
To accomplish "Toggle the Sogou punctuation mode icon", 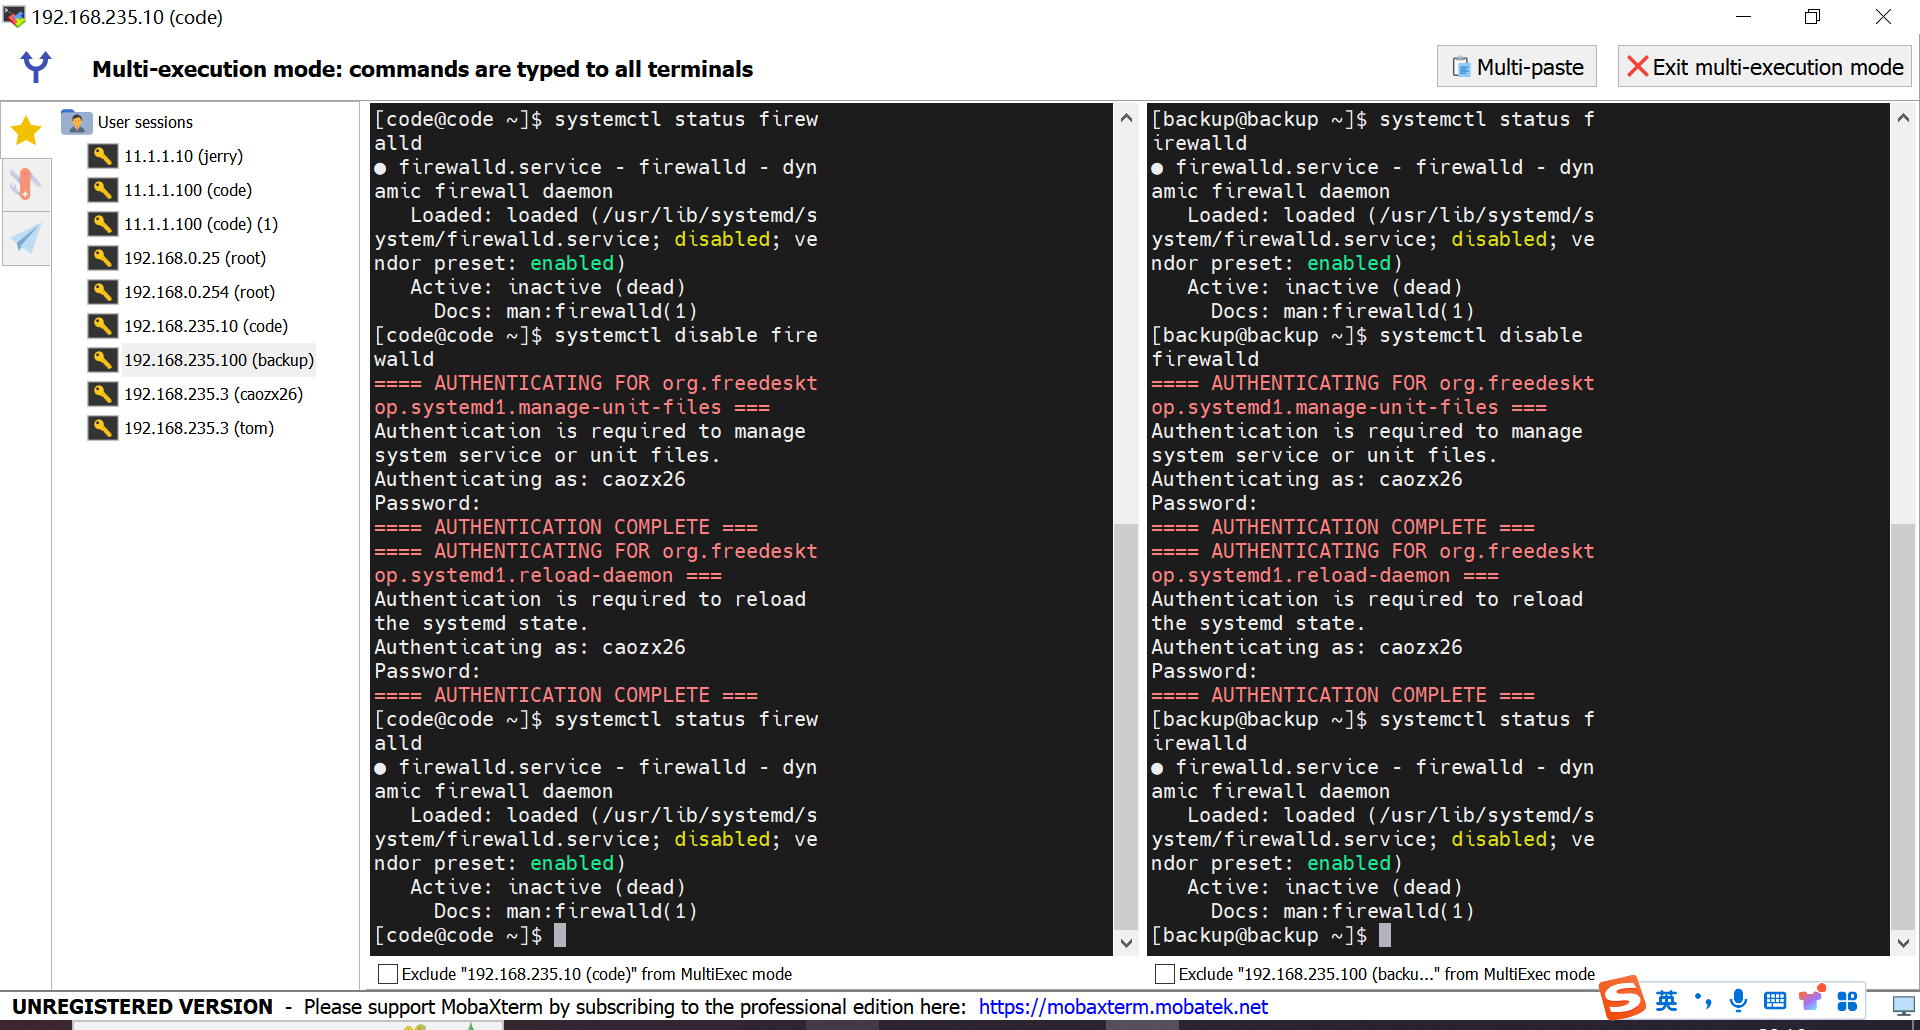I will pyautogui.click(x=1702, y=1001).
